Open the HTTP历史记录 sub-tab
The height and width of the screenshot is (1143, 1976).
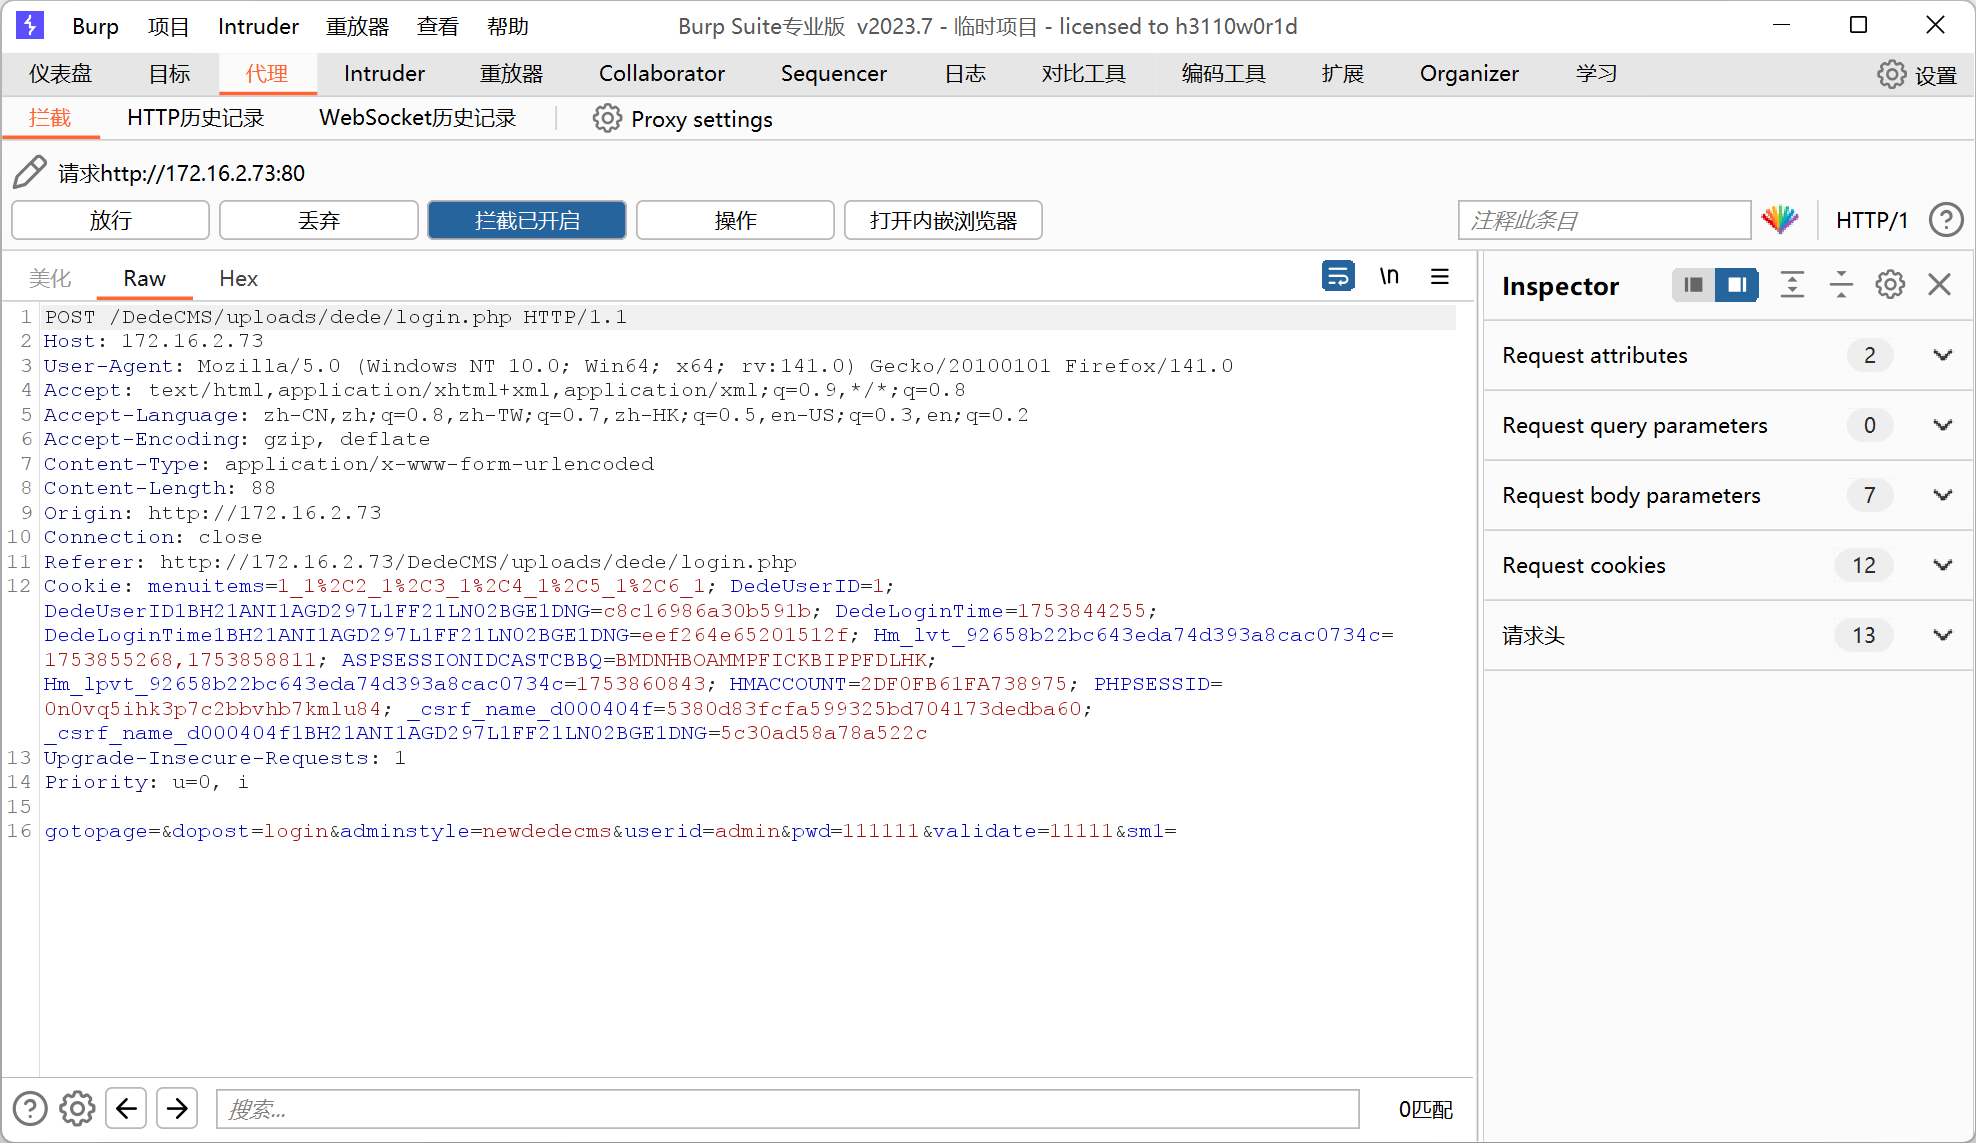196,118
